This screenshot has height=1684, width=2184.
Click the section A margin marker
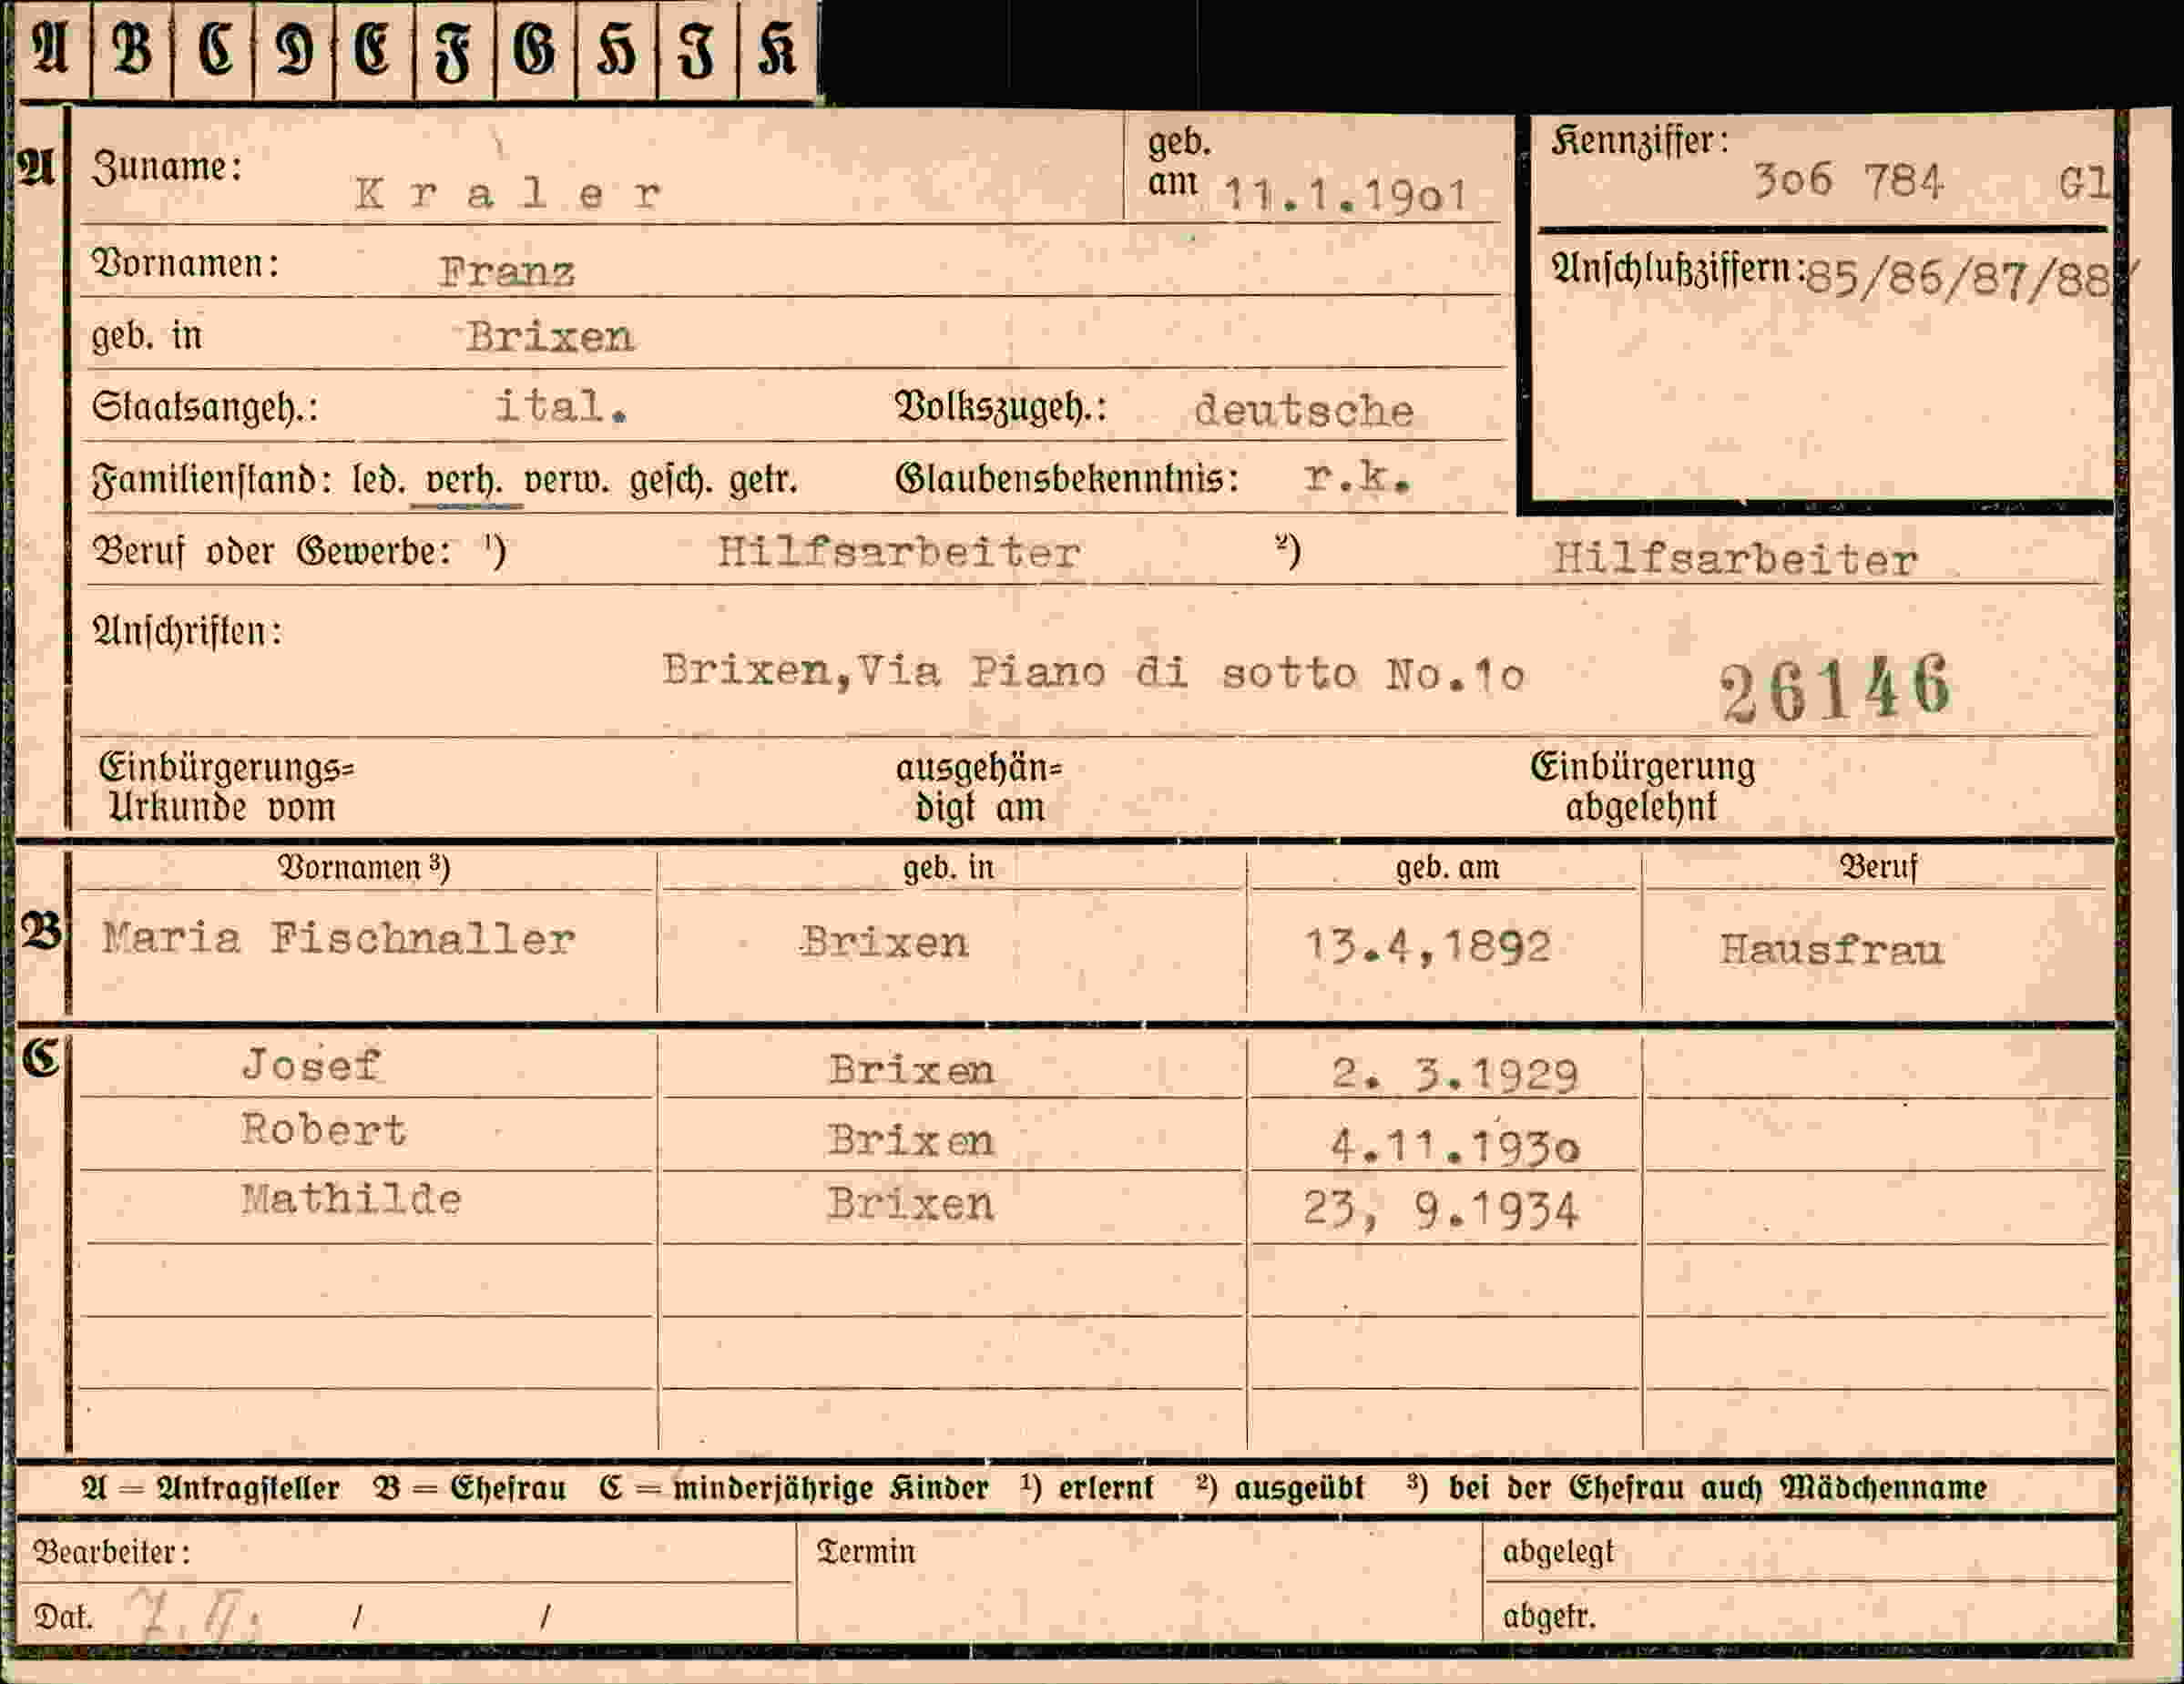coord(37,169)
